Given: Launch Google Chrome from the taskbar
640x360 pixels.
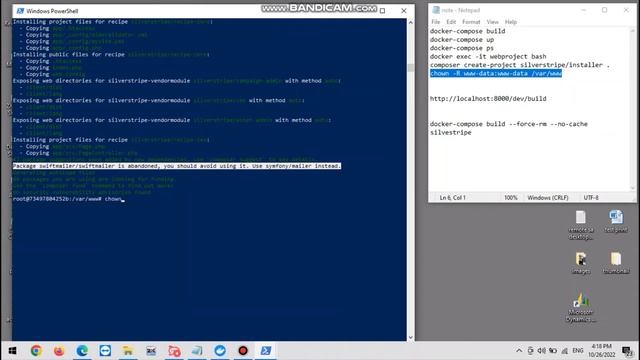Looking at the screenshot, I should [36, 351].
